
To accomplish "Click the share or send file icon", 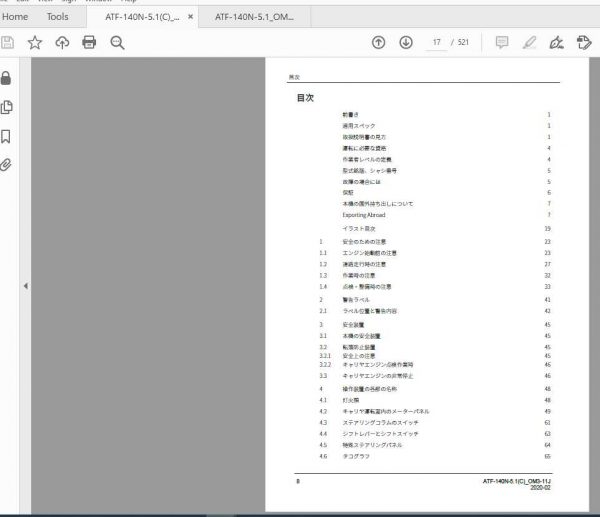I will tap(584, 42).
